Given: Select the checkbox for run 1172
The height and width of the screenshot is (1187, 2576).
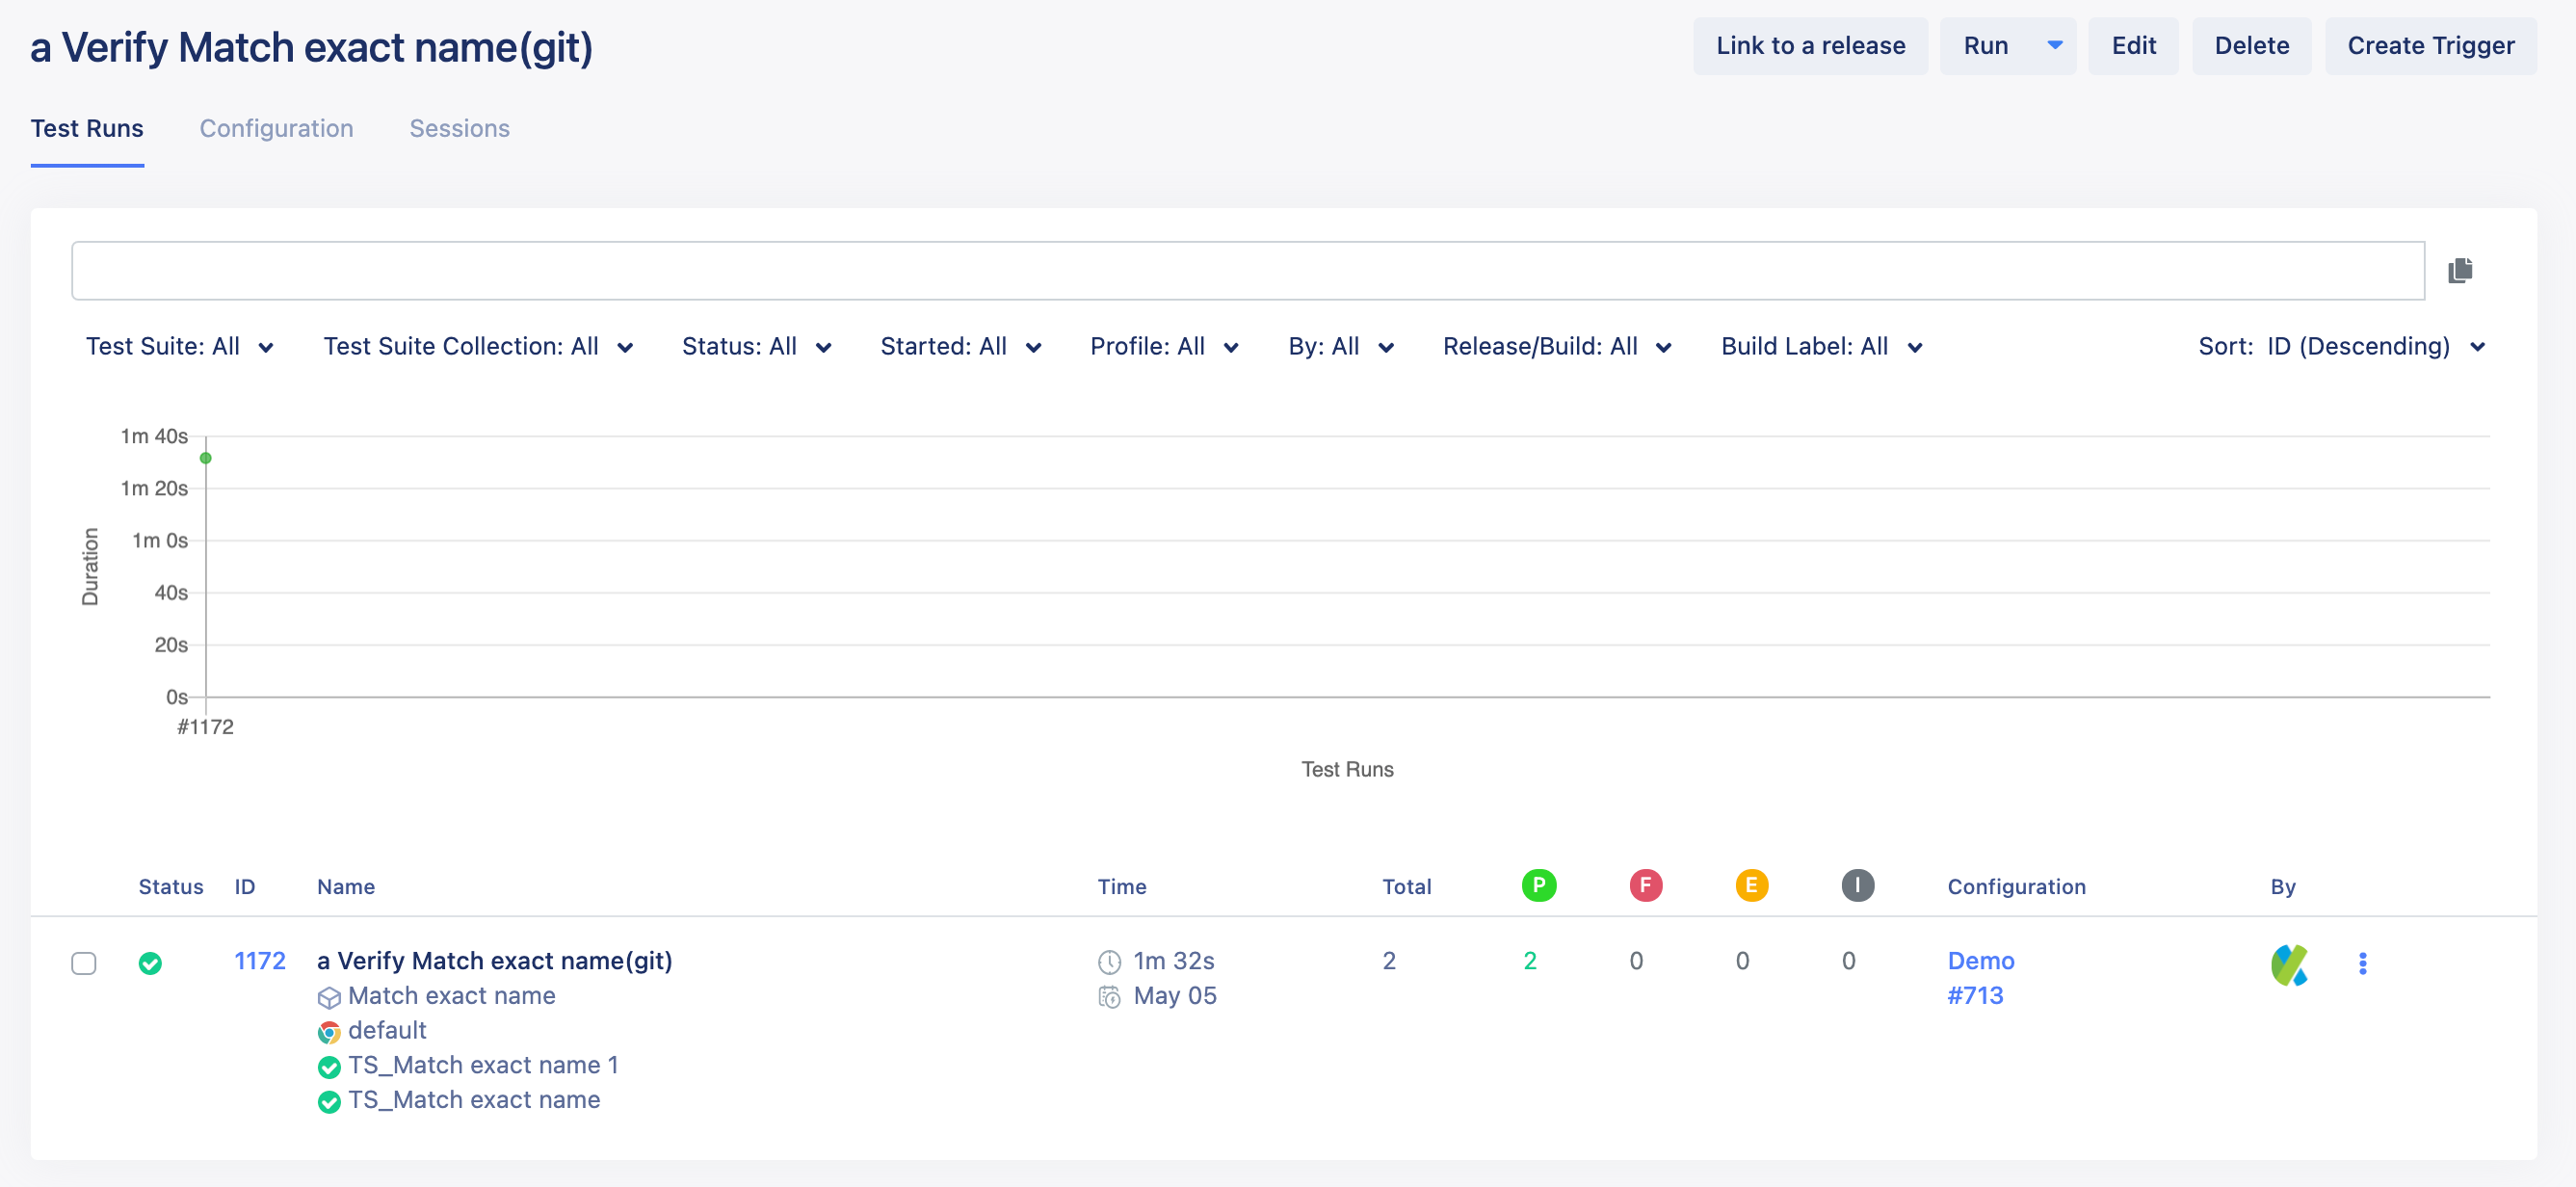Looking at the screenshot, I should pyautogui.click(x=85, y=963).
